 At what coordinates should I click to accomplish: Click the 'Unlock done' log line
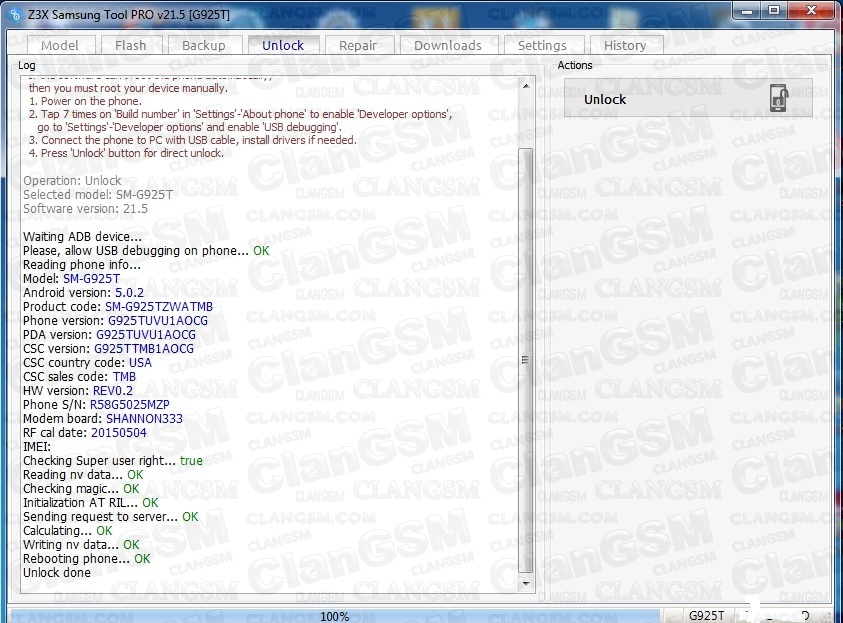(x=57, y=572)
